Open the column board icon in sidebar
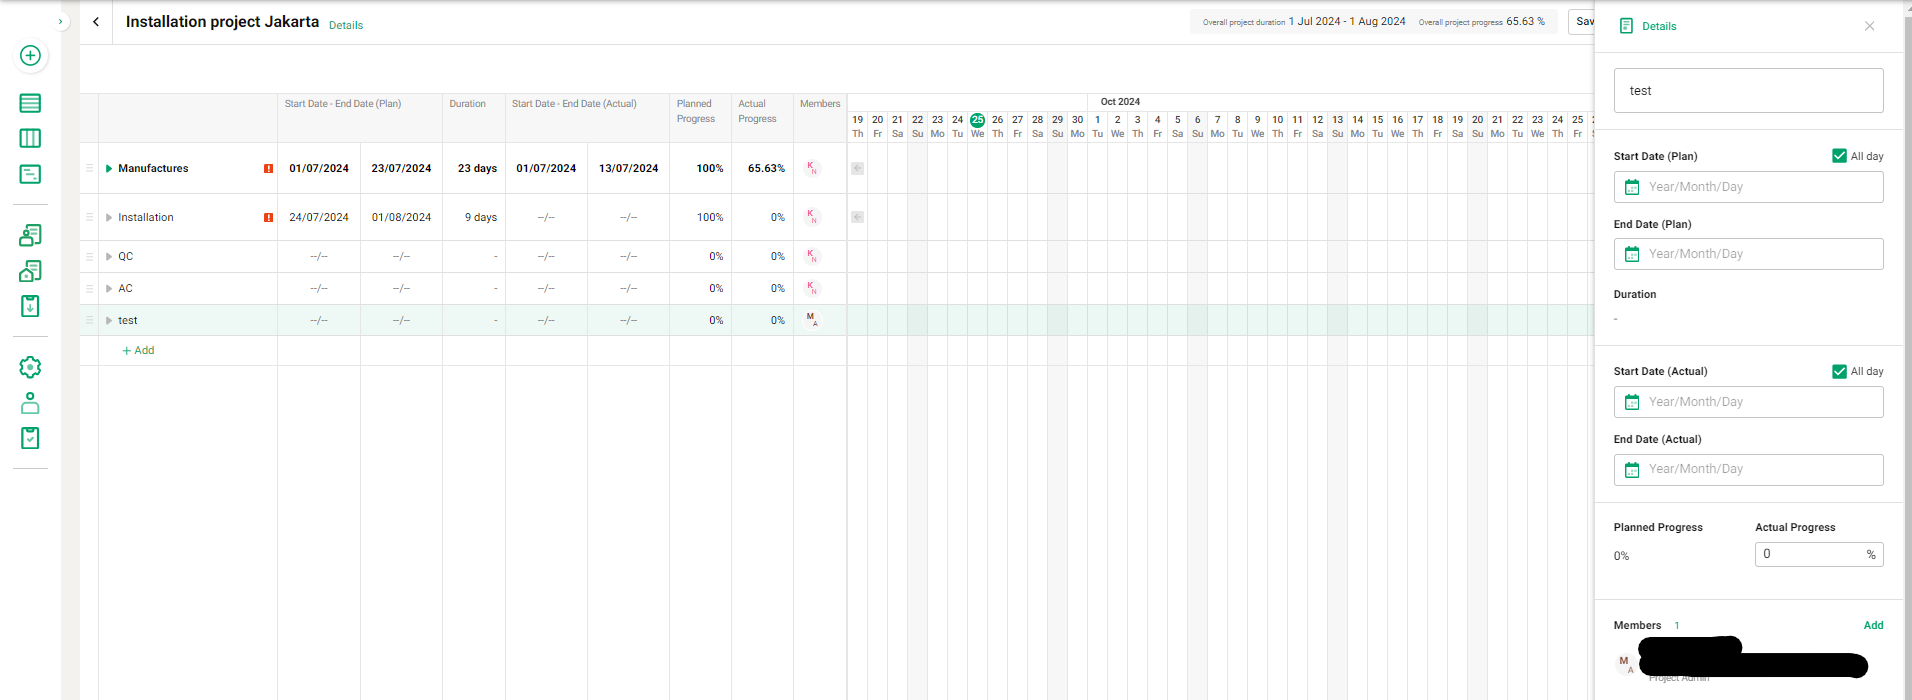This screenshot has height=700, width=1912. click(x=30, y=139)
